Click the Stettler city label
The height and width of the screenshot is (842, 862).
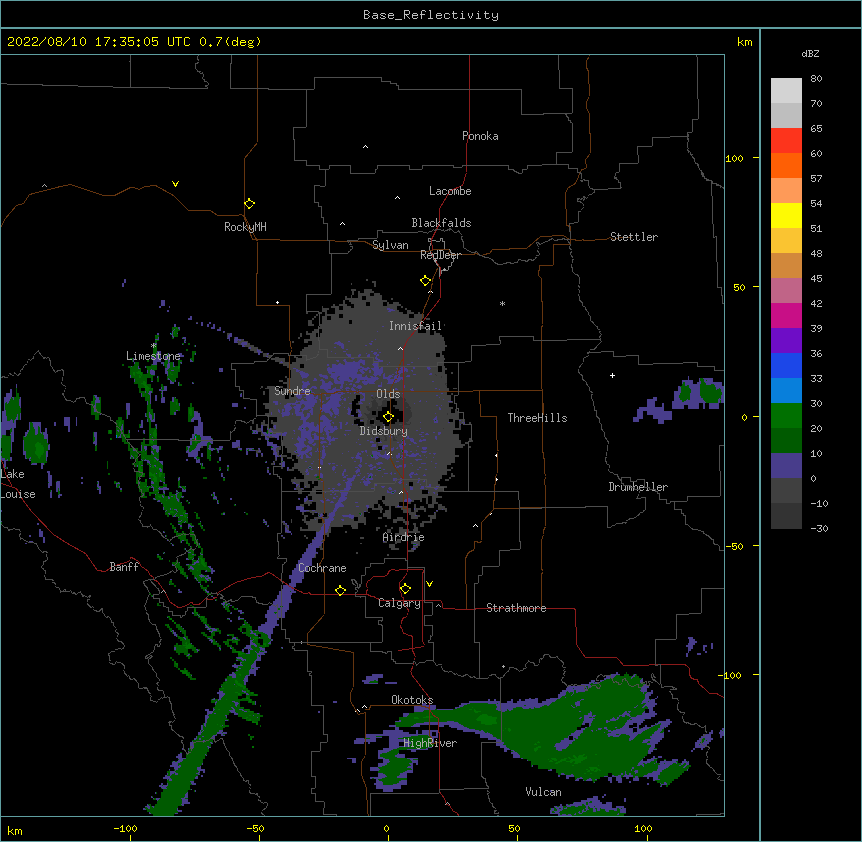point(634,237)
